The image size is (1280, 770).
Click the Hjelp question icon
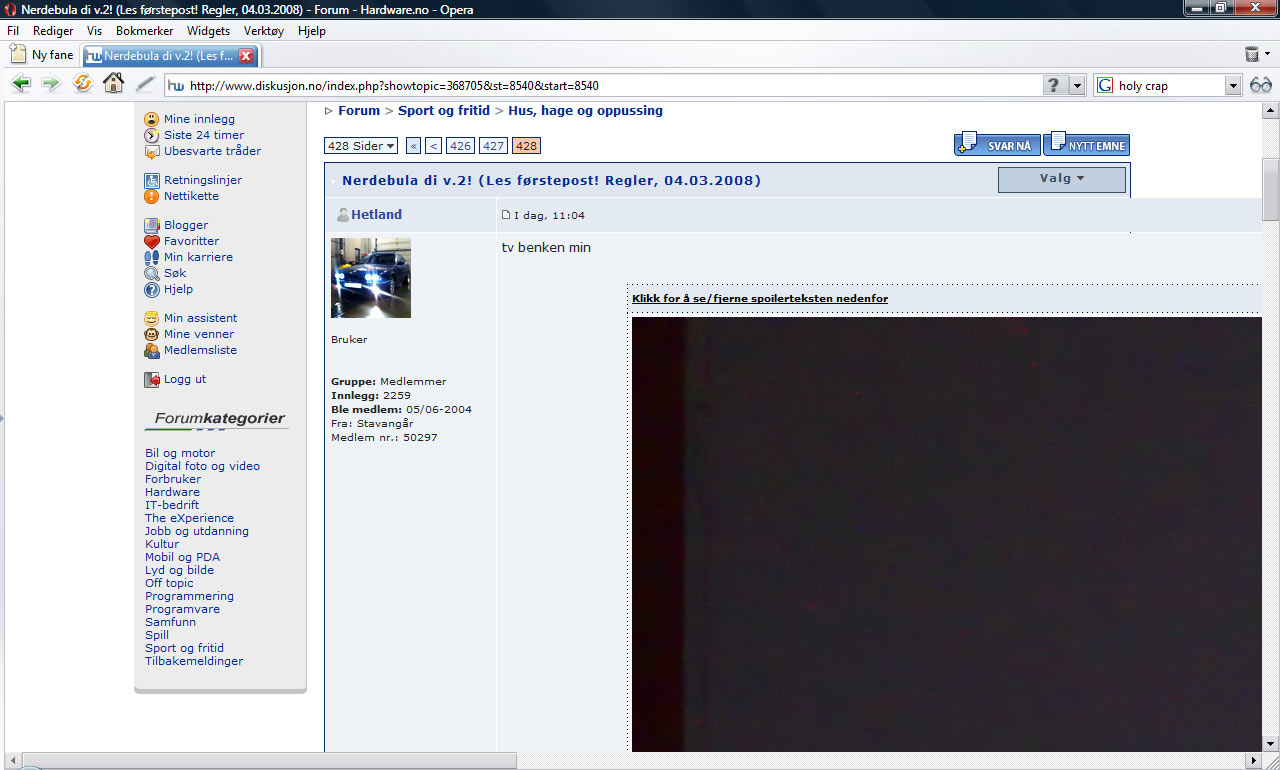pos(152,289)
